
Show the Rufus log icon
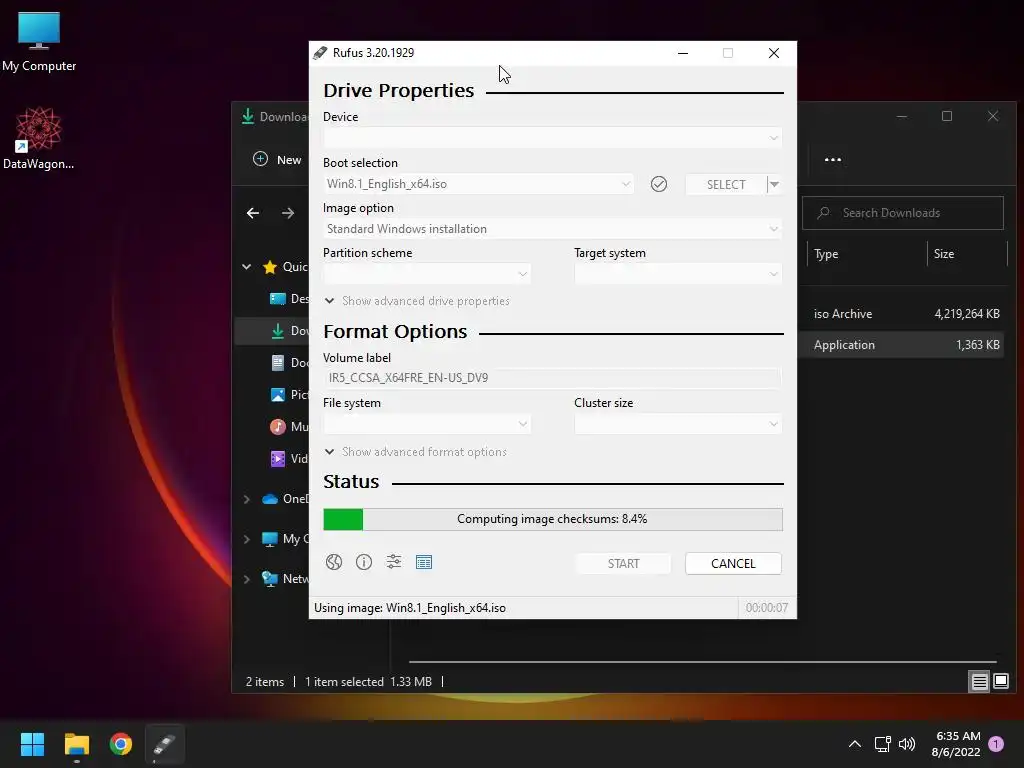(x=424, y=562)
